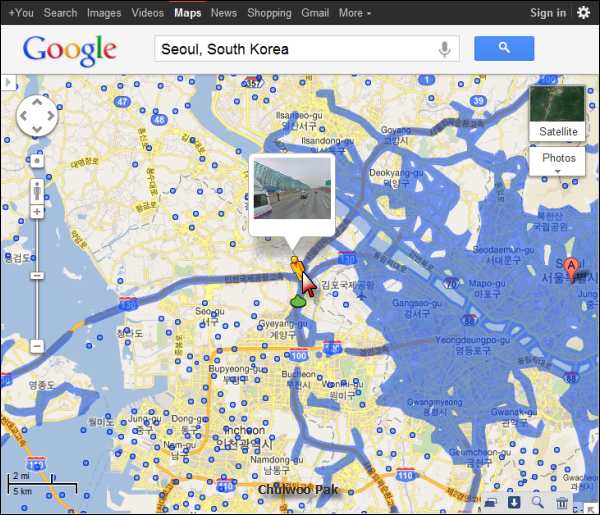Click the green Street View target marker

297,302
